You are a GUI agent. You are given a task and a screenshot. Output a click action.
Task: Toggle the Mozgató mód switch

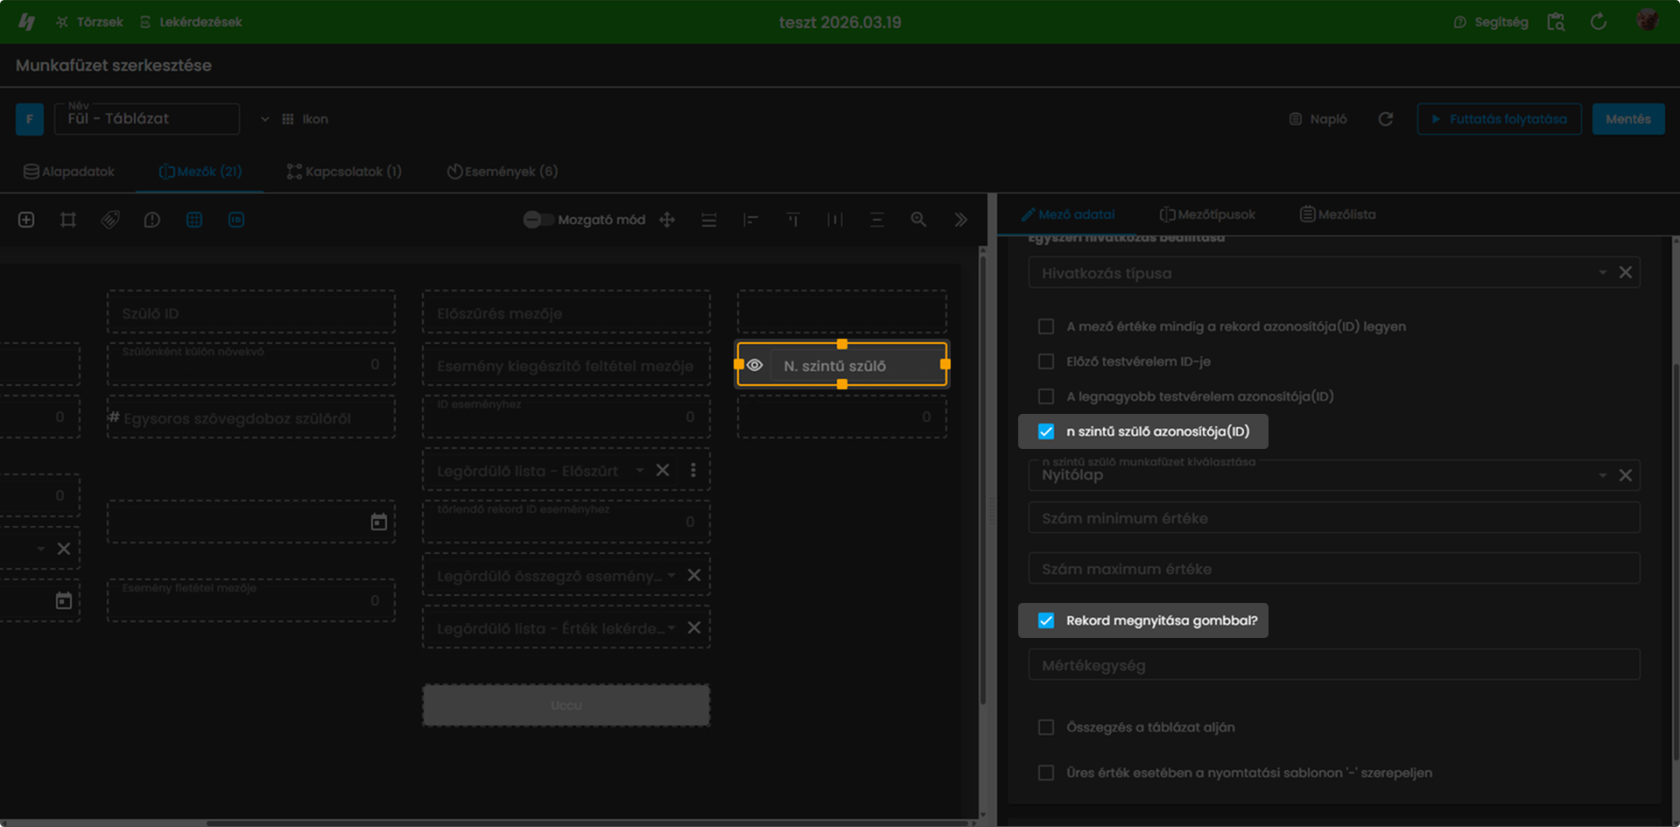pyautogui.click(x=539, y=220)
